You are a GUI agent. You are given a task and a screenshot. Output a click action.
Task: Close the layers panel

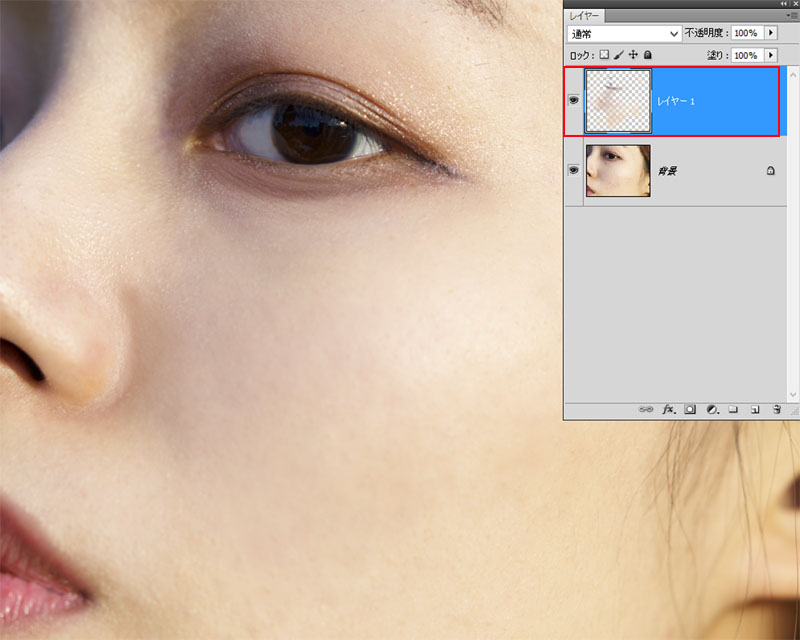coord(795,4)
